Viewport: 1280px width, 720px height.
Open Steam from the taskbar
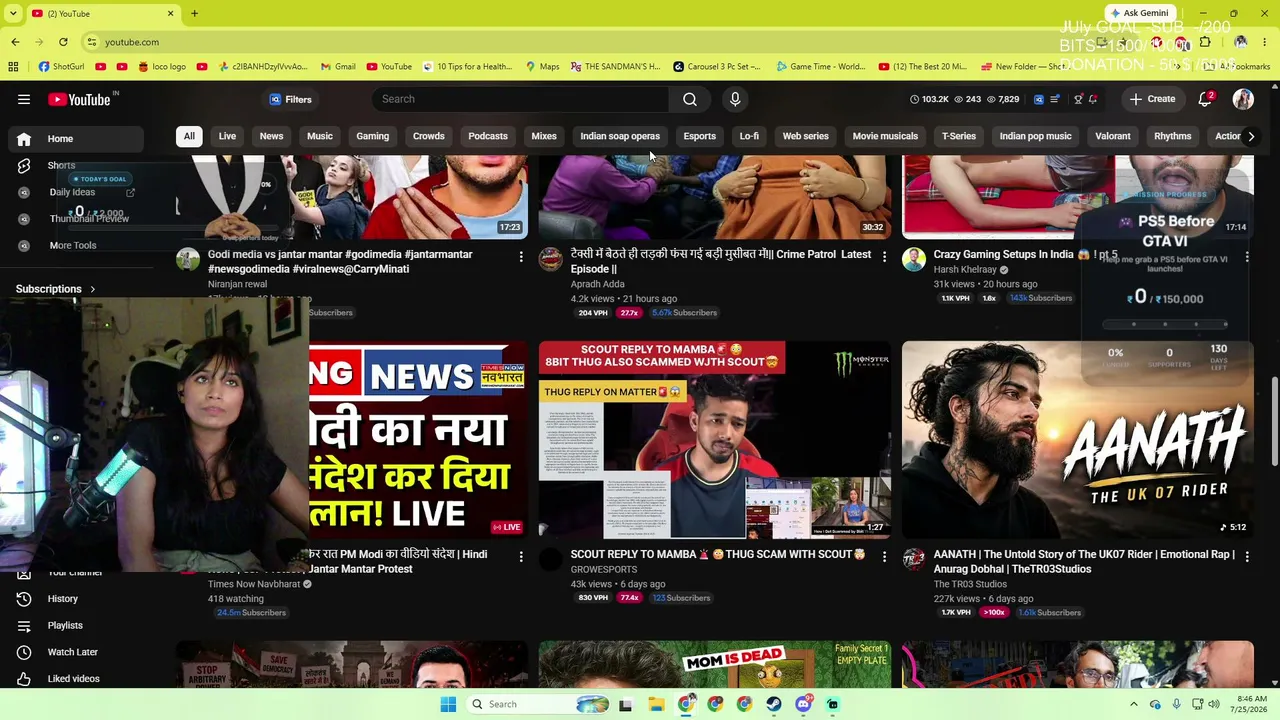[774, 704]
